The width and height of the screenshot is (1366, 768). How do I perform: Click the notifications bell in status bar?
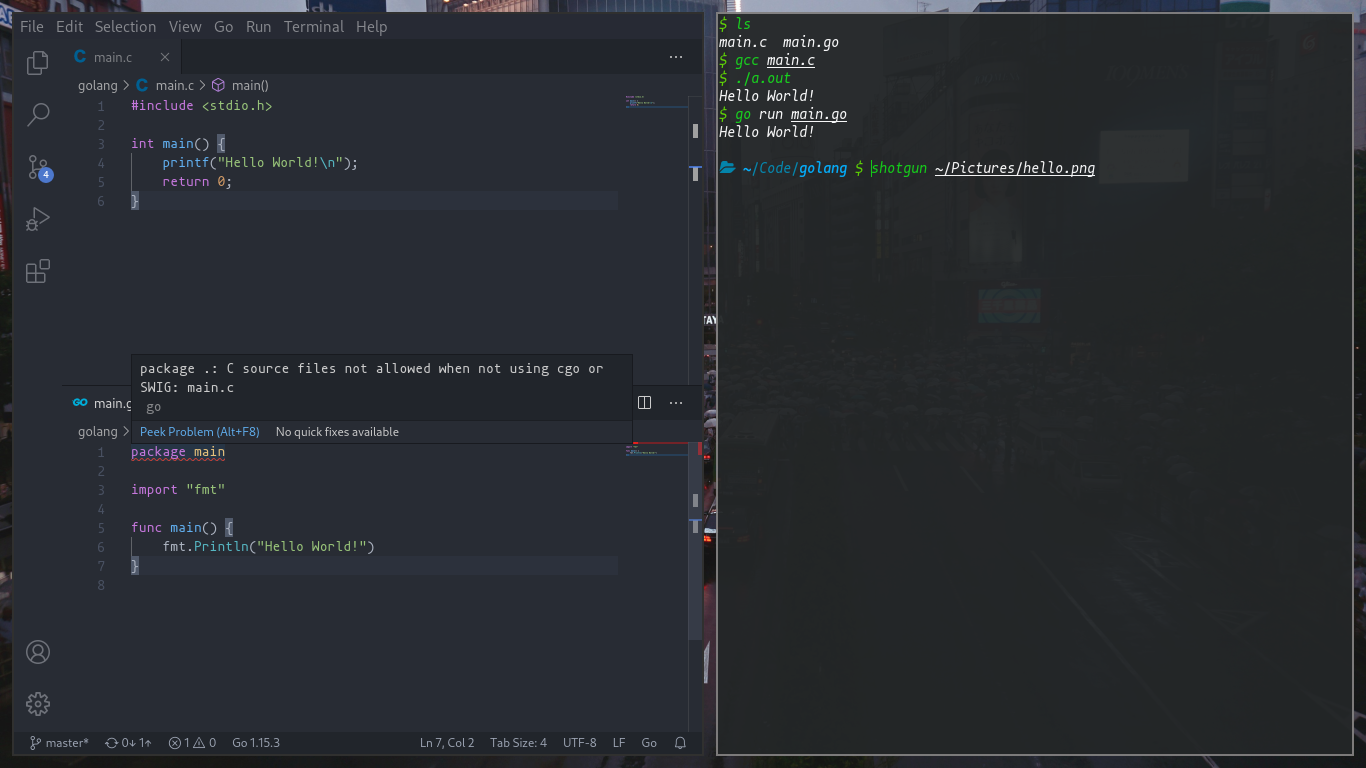click(x=680, y=743)
